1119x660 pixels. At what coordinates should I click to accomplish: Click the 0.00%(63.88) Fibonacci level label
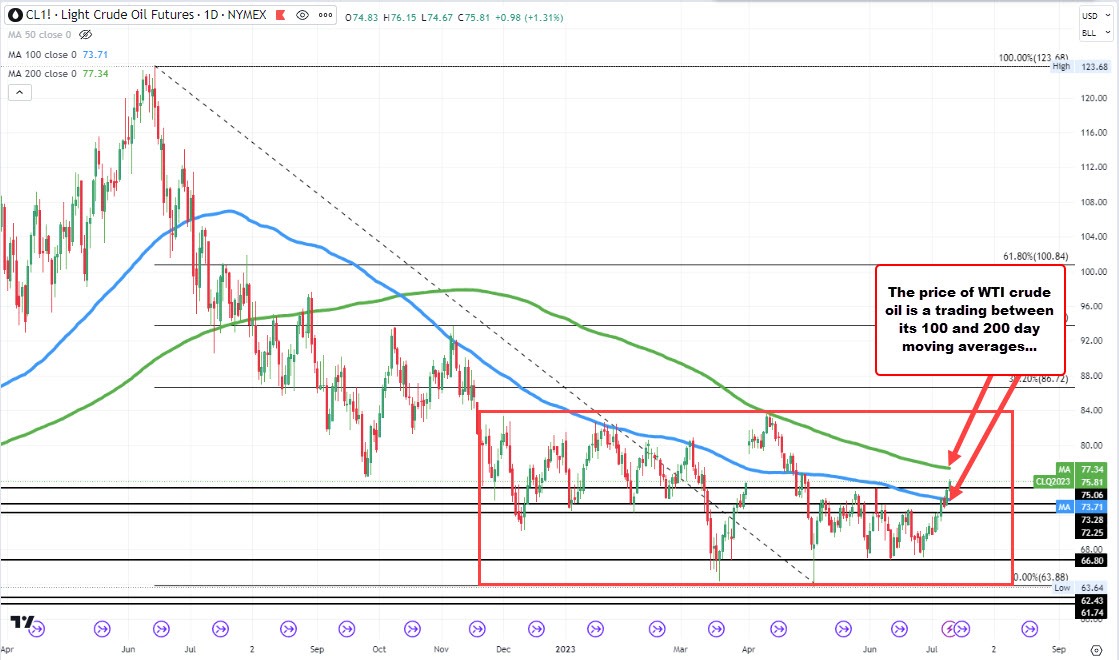(x=1040, y=577)
